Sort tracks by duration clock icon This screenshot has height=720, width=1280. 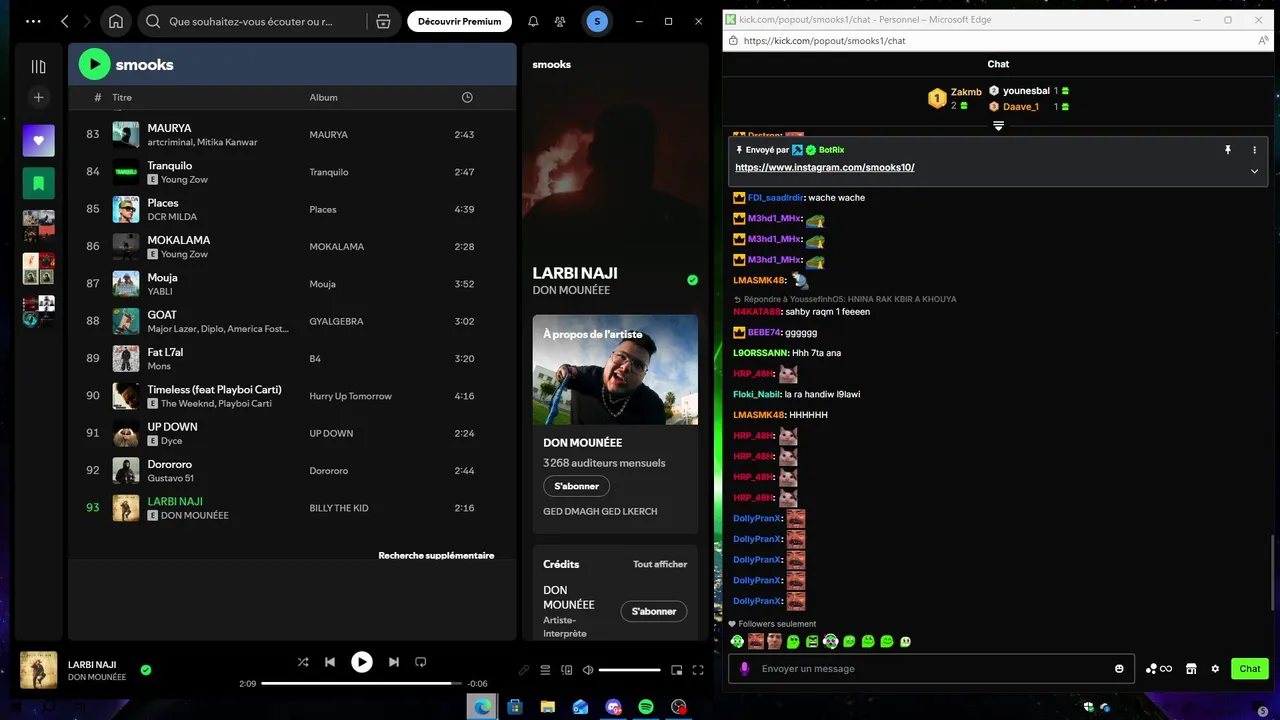click(x=467, y=97)
